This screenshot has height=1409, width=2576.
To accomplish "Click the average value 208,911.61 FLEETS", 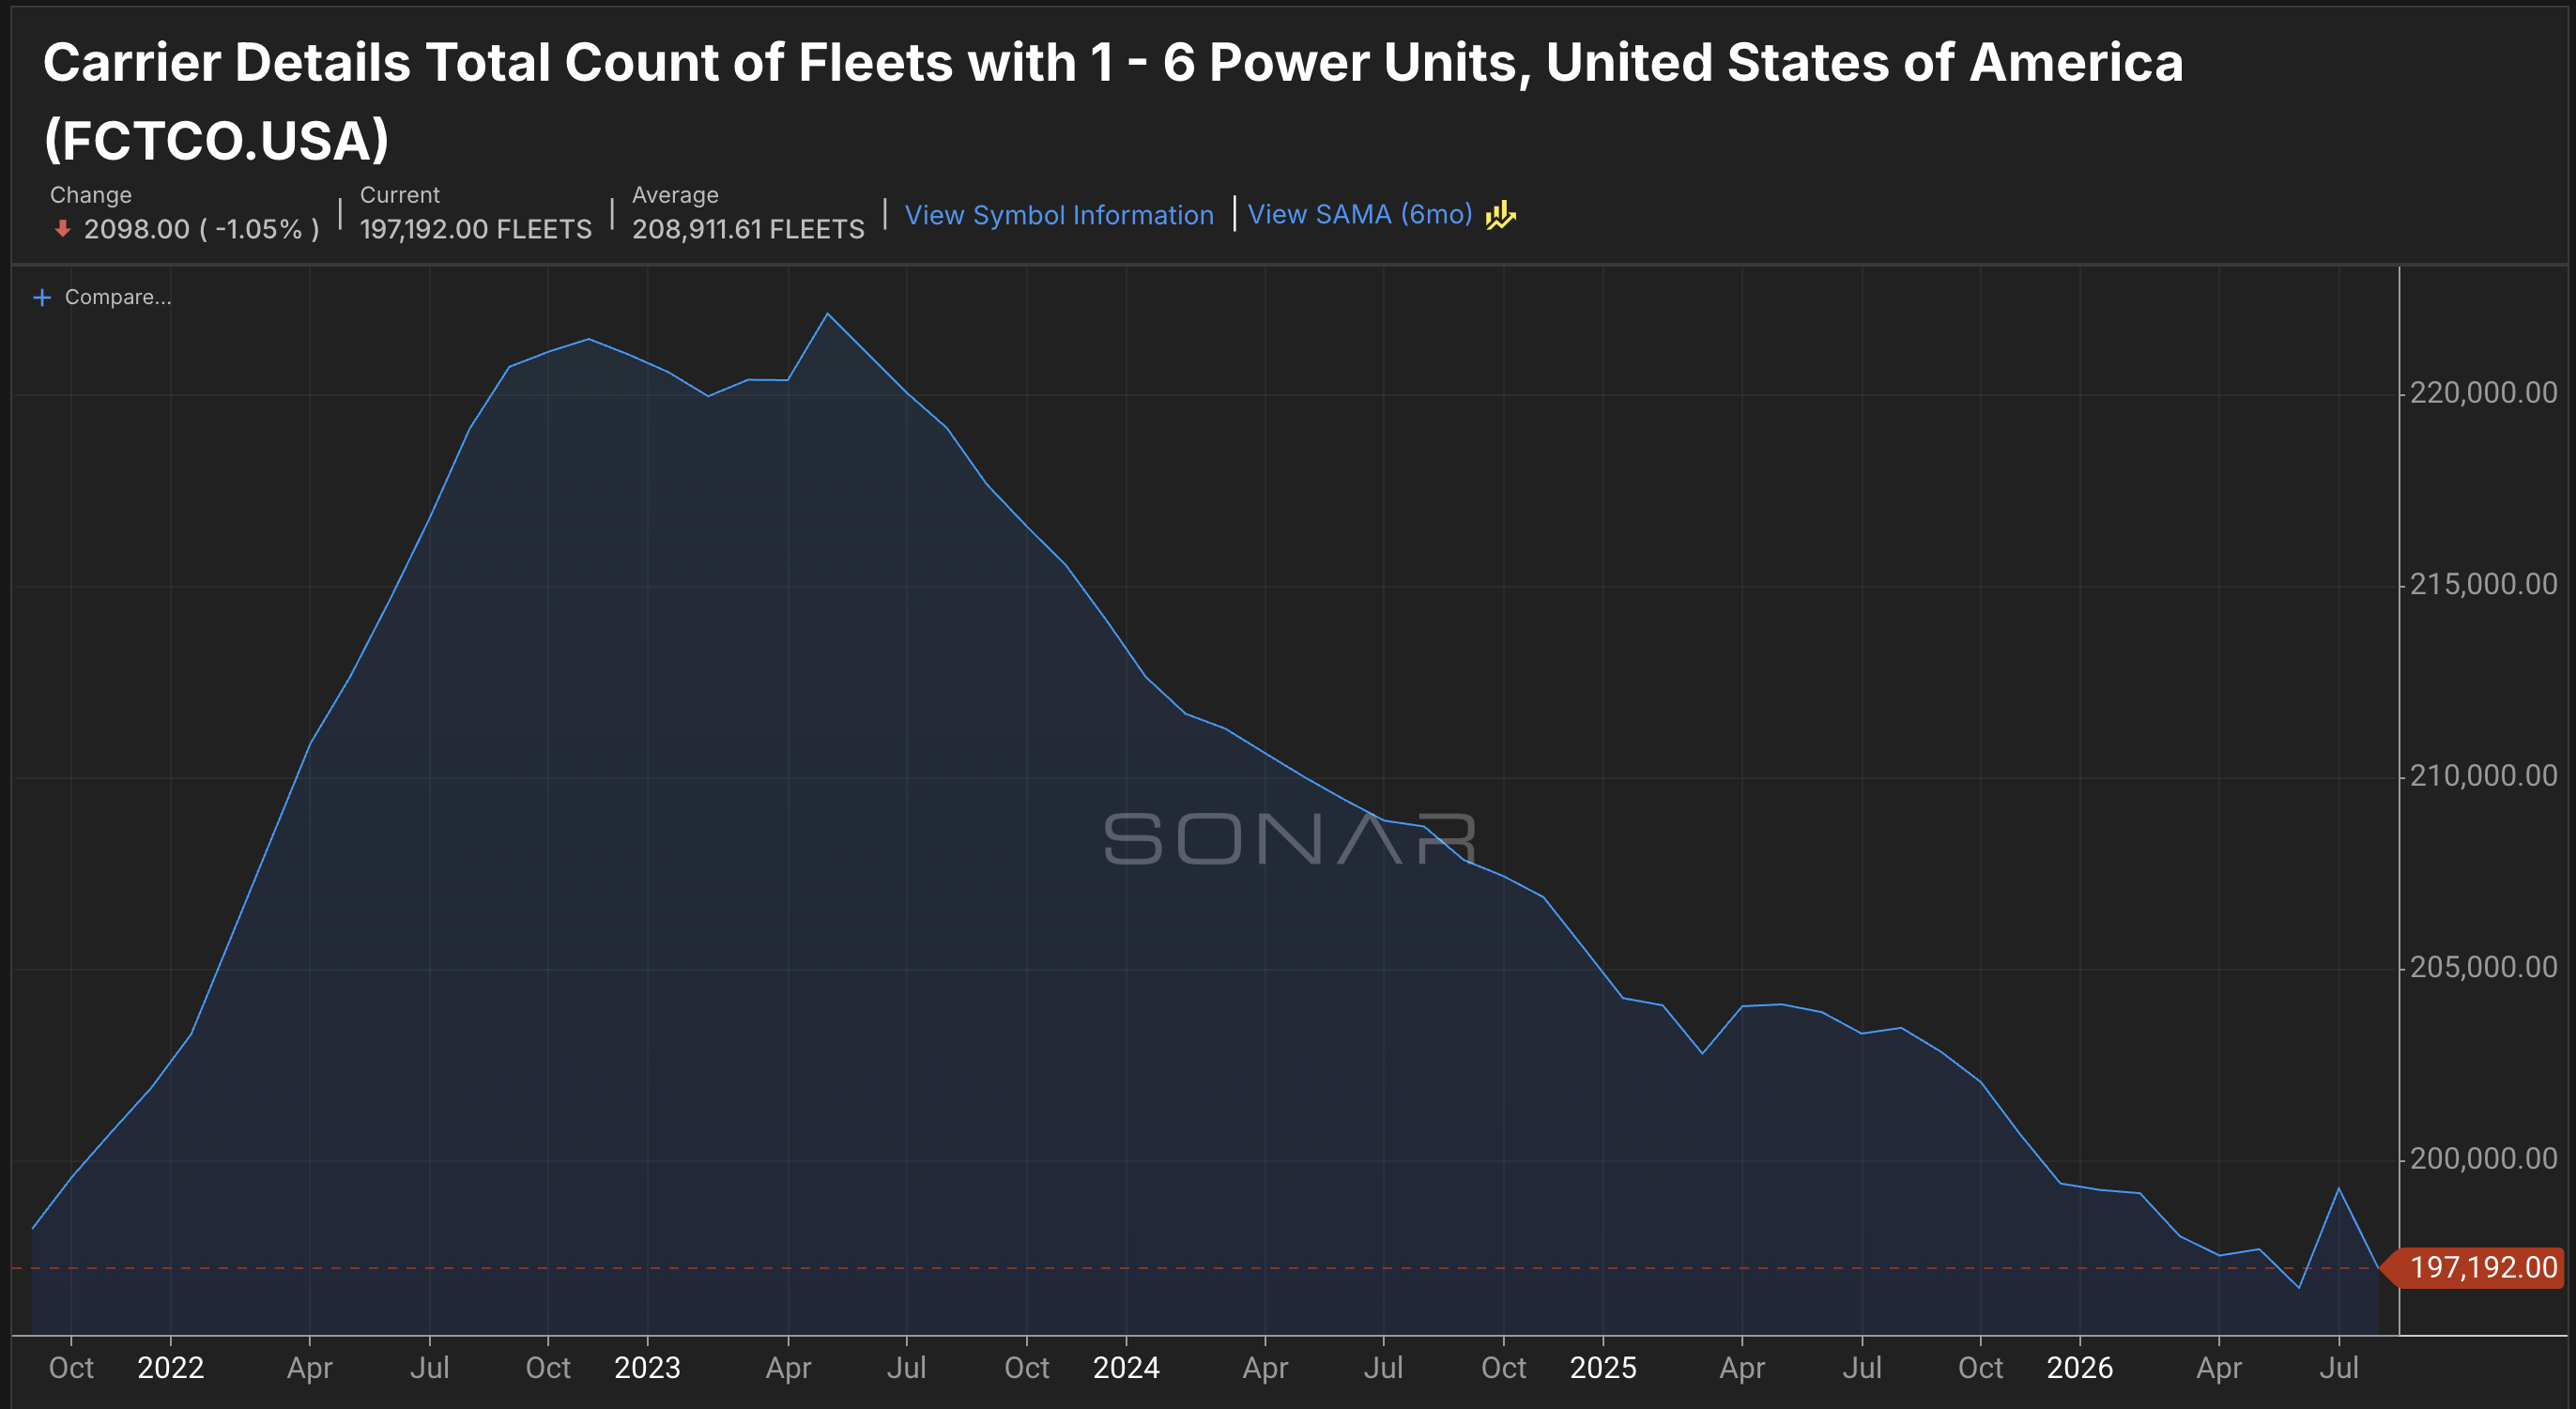I will click(748, 229).
